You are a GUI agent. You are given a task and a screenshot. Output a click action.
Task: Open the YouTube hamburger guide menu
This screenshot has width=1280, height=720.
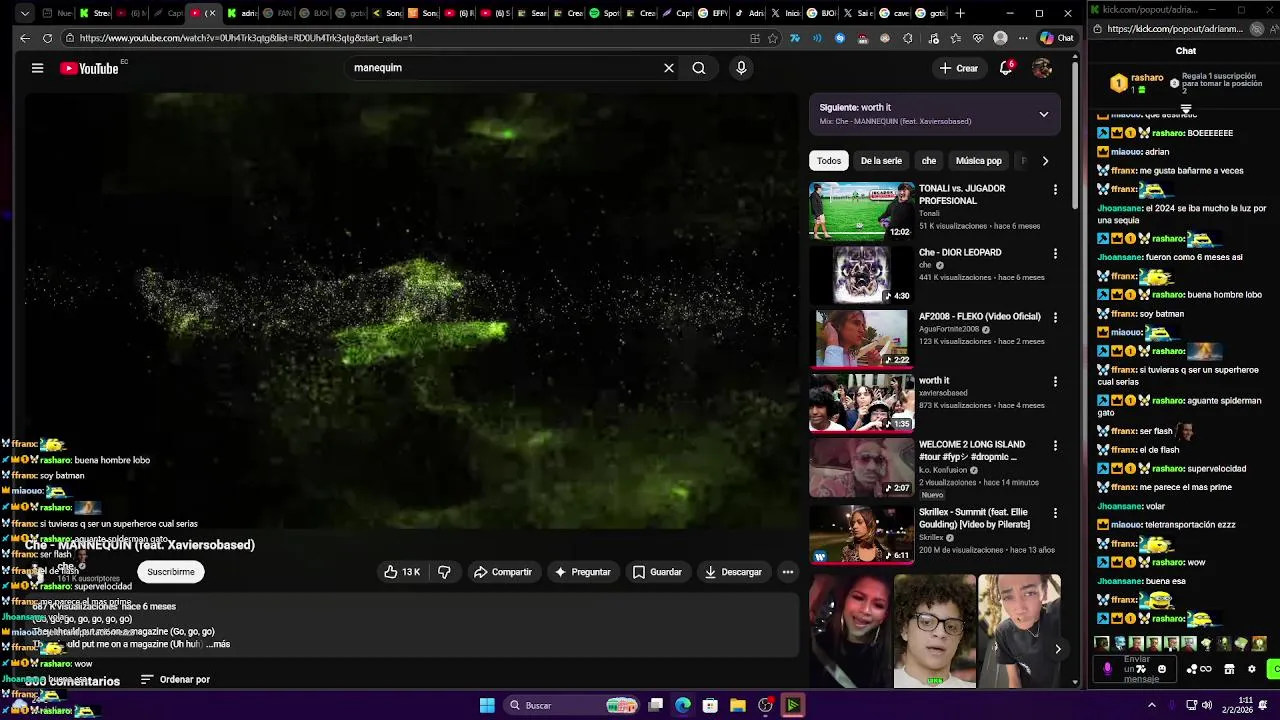[37, 68]
